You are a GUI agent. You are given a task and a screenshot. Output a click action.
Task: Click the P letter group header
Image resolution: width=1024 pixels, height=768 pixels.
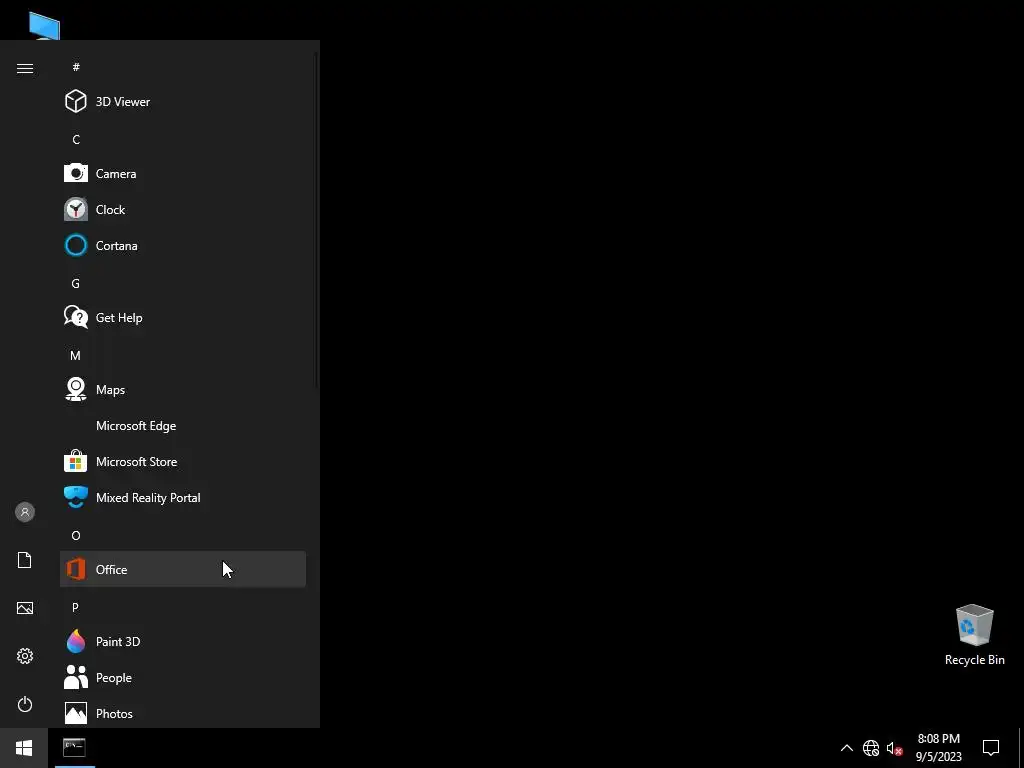tap(76, 607)
